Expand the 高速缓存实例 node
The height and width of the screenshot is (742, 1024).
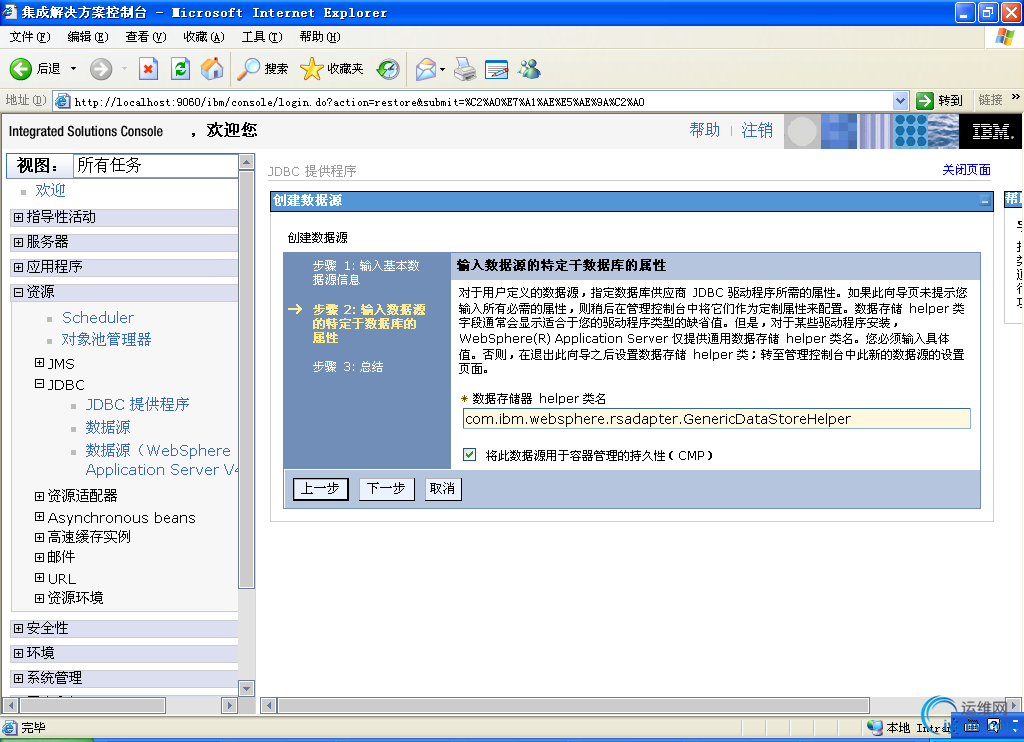tap(39, 537)
